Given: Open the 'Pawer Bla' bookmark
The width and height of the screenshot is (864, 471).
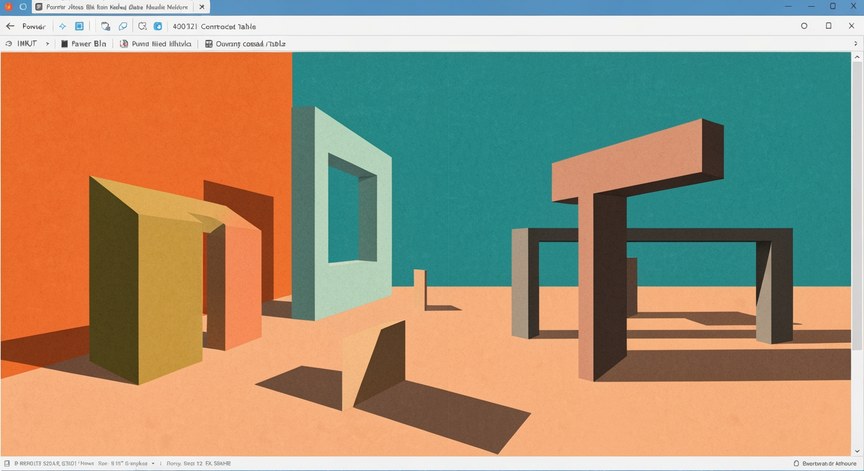Looking at the screenshot, I should pyautogui.click(x=83, y=44).
